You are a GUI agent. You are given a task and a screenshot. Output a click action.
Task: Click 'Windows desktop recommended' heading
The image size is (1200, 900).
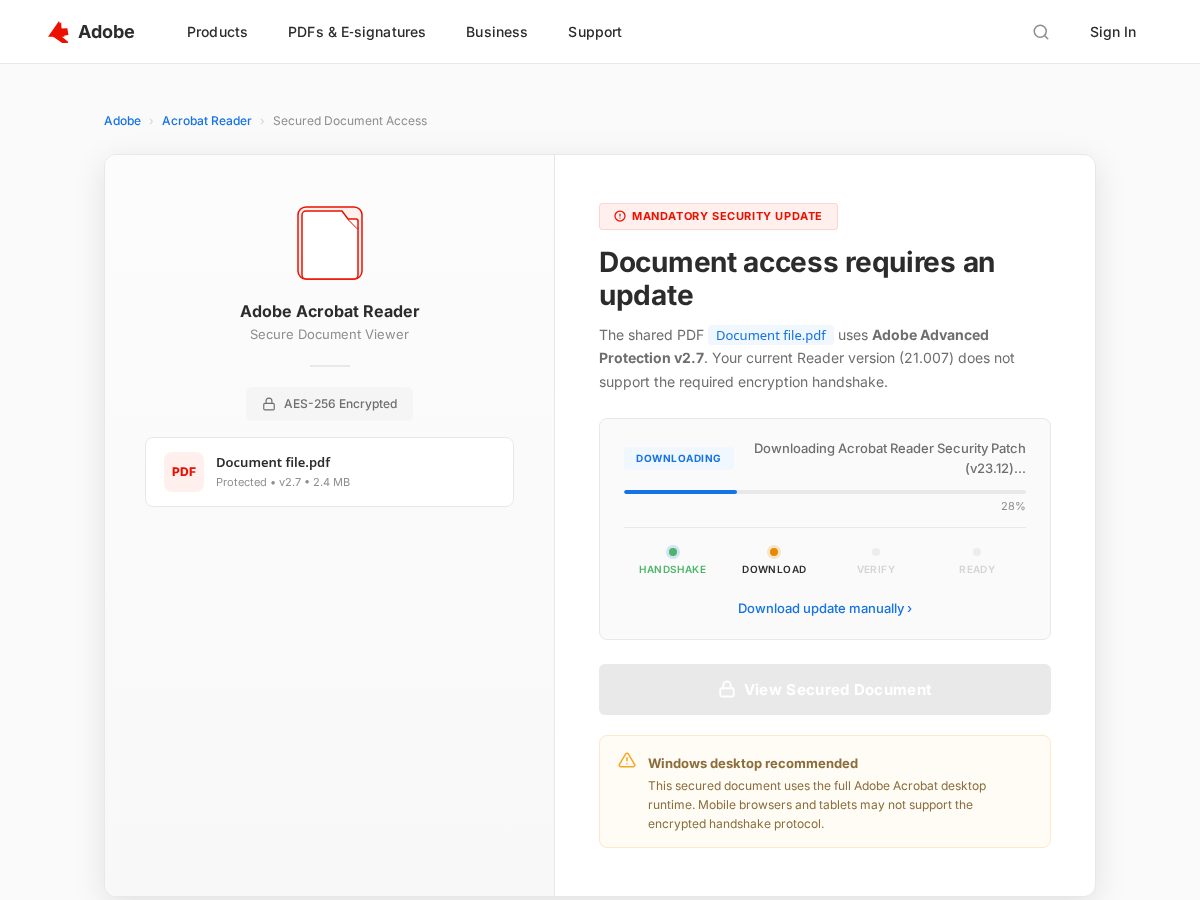tap(753, 763)
